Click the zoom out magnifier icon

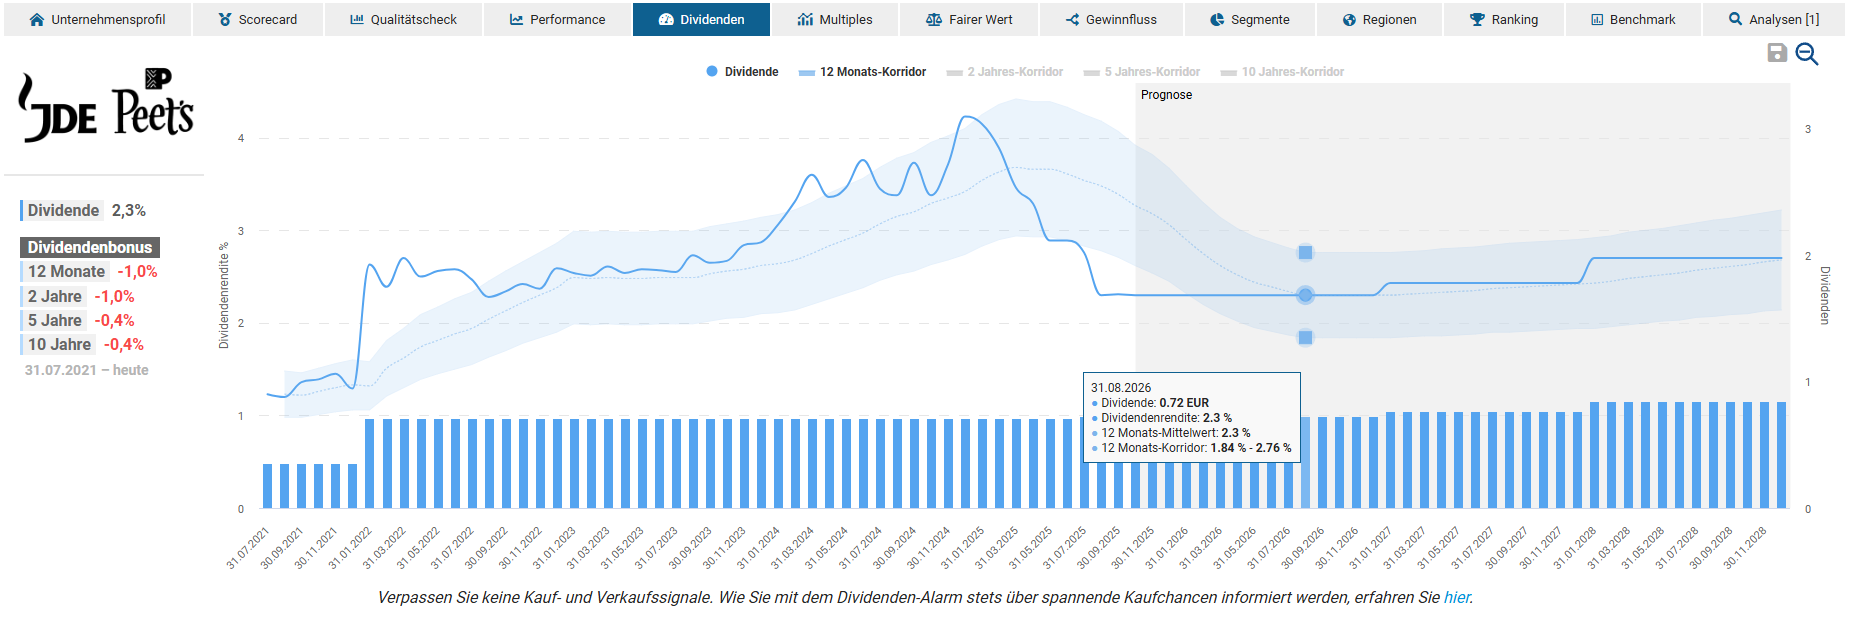[1806, 54]
